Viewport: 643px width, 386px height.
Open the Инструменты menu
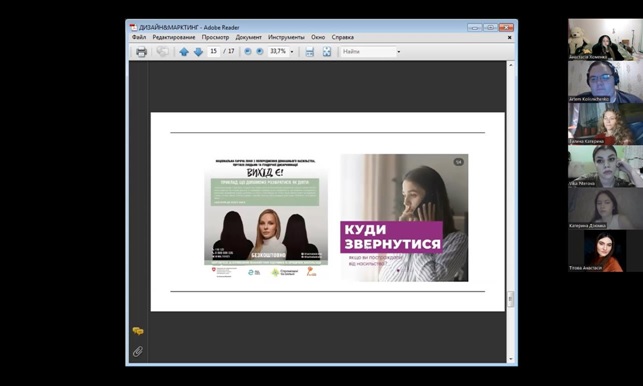click(286, 37)
